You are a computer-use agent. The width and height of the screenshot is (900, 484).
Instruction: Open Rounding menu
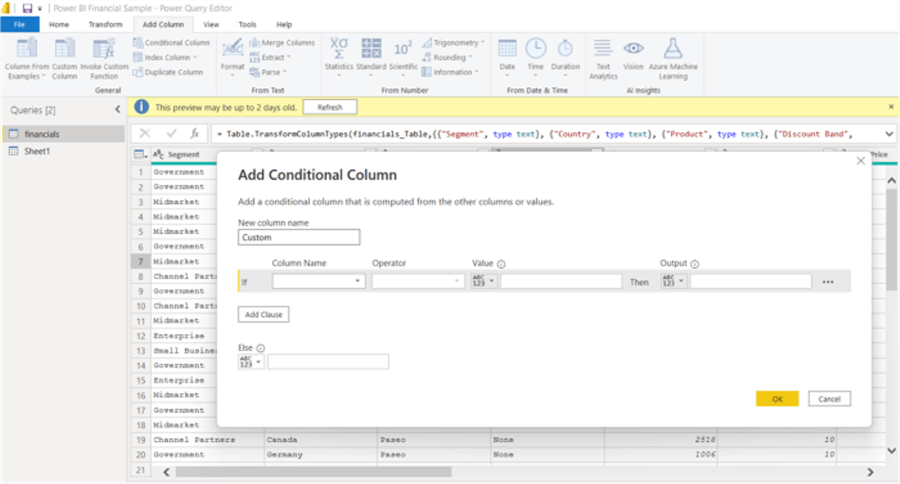pos(447,57)
